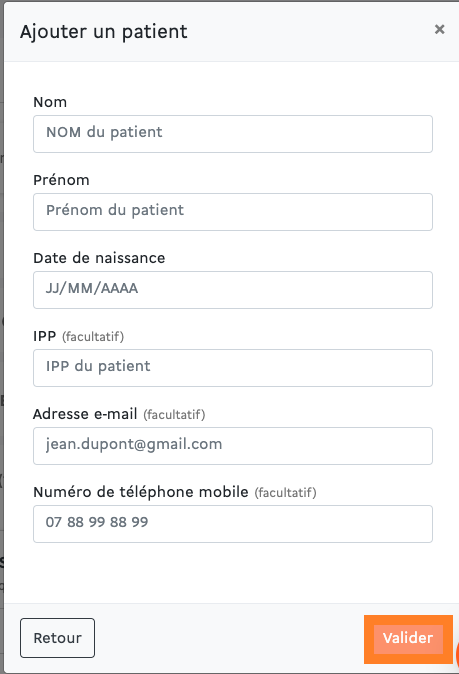This screenshot has height=674, width=459.
Task: Click the orange circle beside Valider
Action: coord(457,653)
